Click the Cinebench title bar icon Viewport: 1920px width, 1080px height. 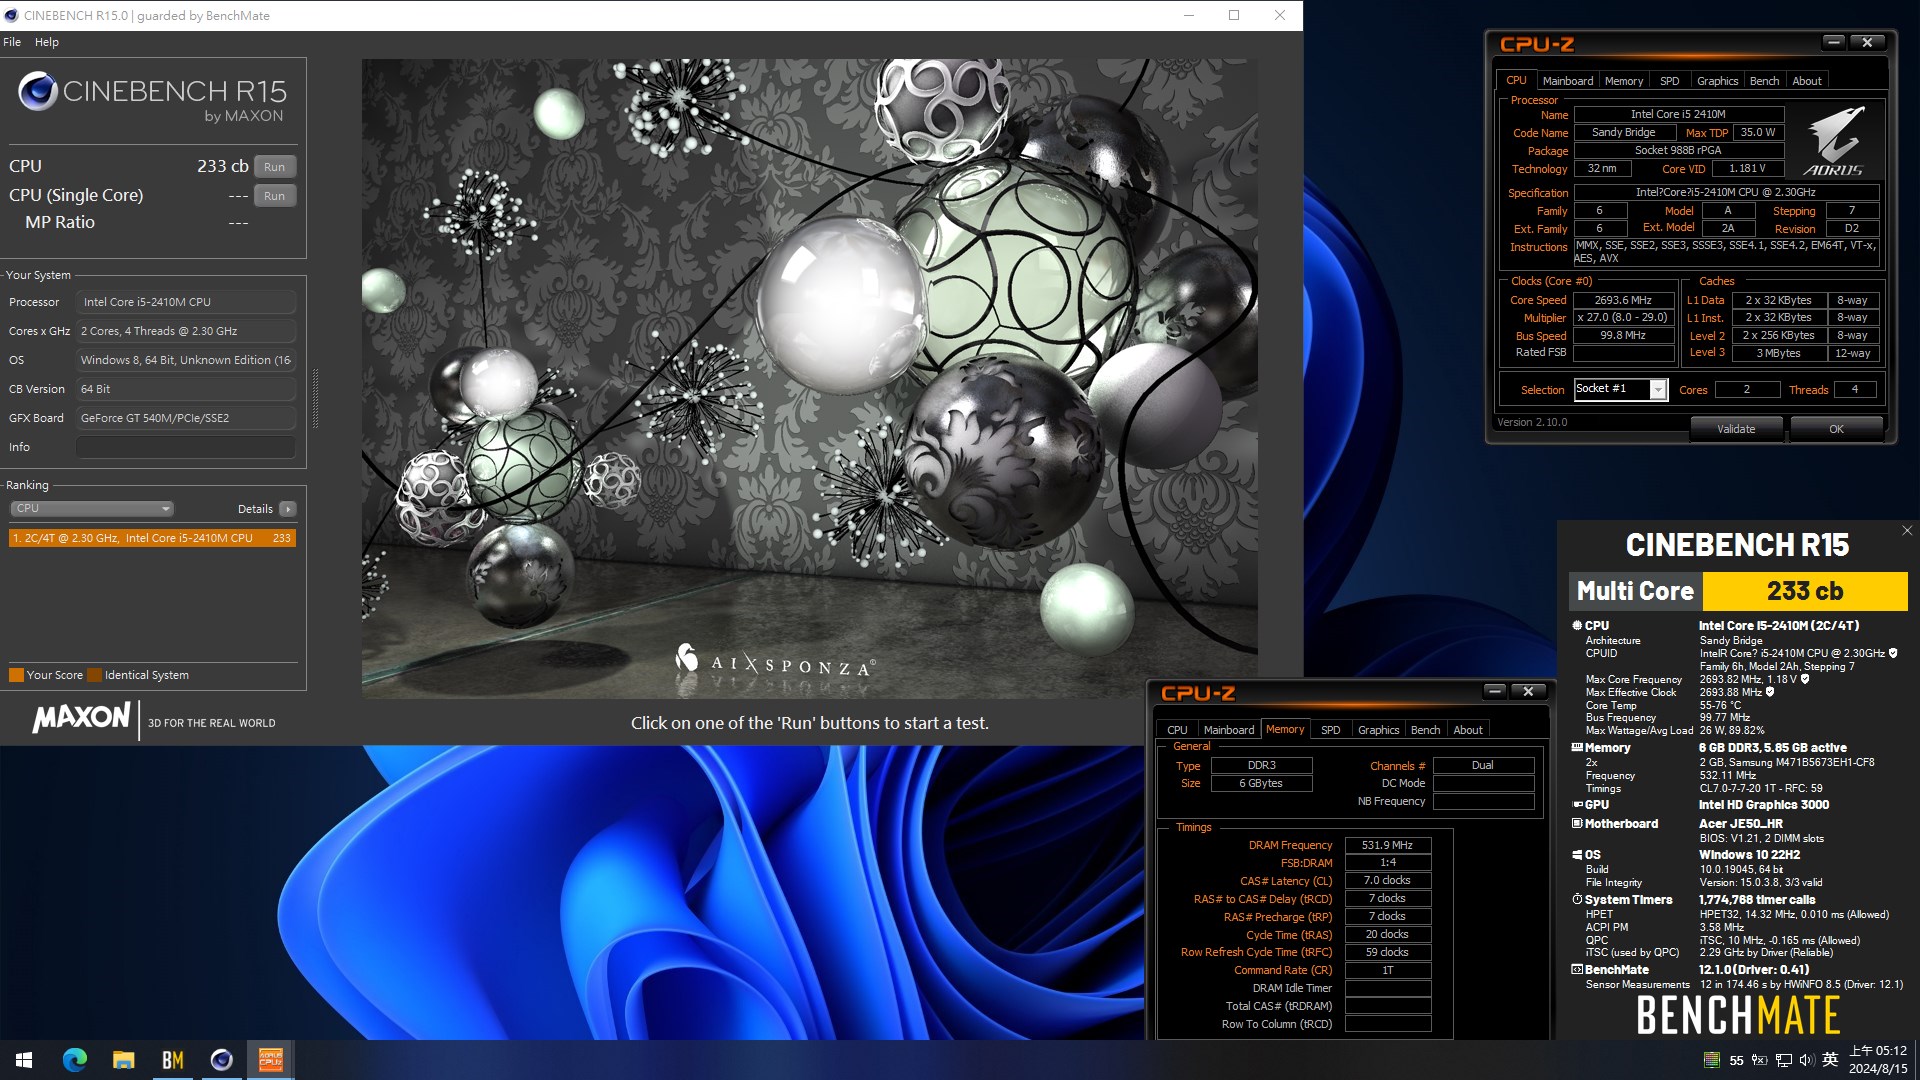[11, 15]
